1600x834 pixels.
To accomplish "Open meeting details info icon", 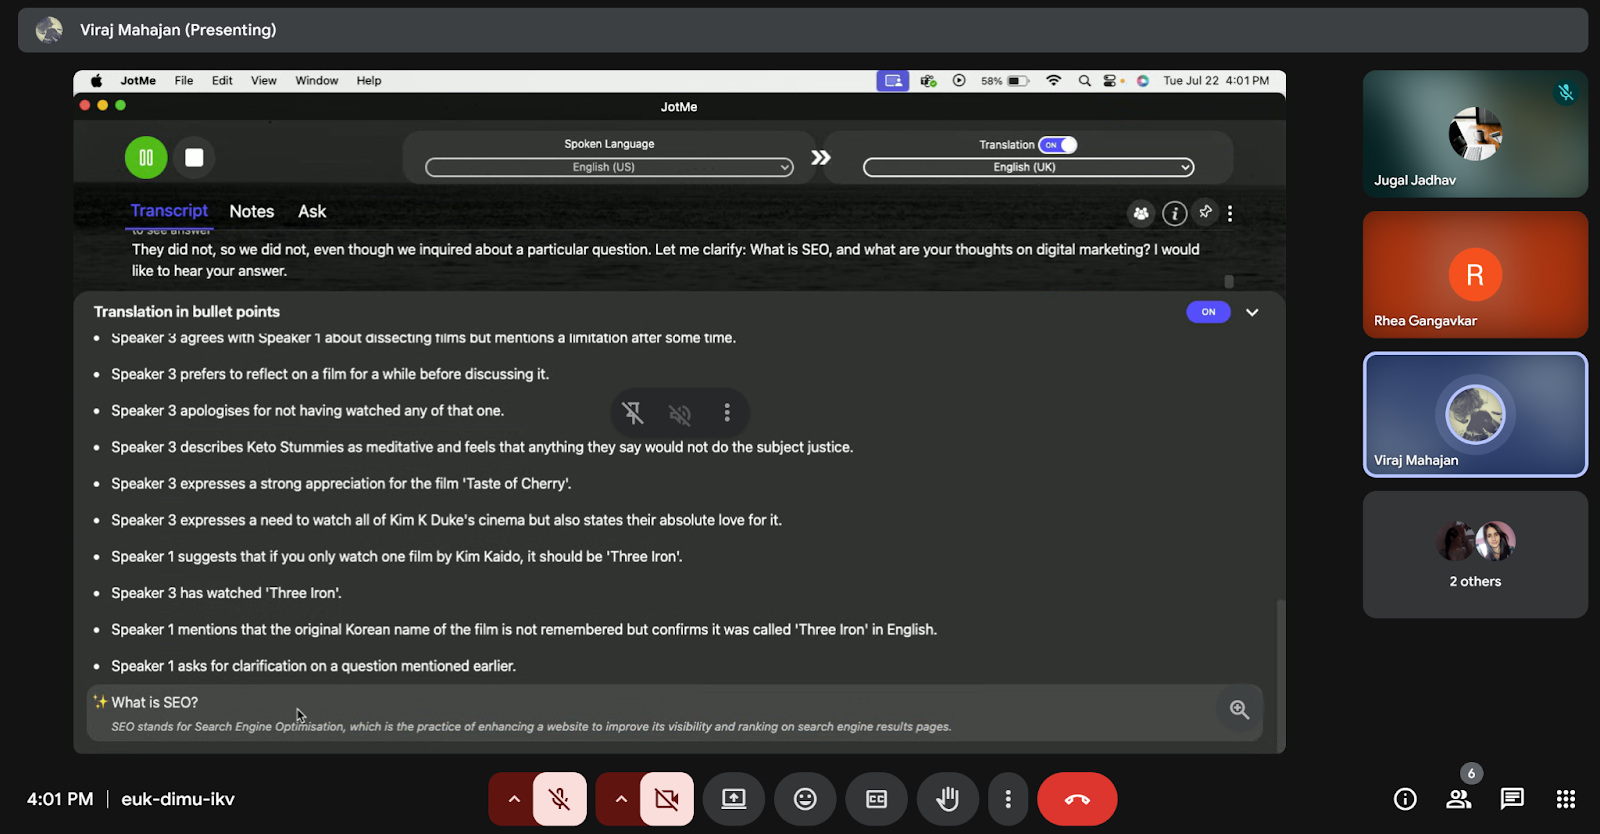I will pyautogui.click(x=1405, y=799).
